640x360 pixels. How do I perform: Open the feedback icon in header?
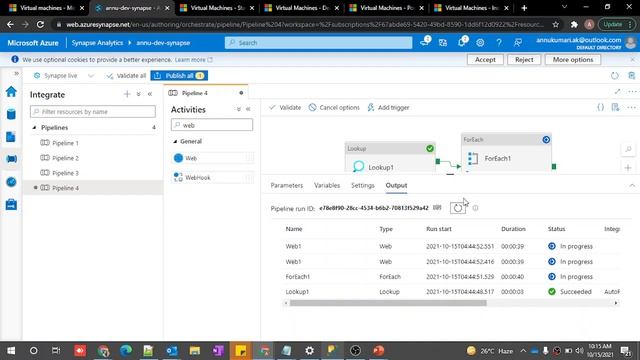(x=518, y=42)
